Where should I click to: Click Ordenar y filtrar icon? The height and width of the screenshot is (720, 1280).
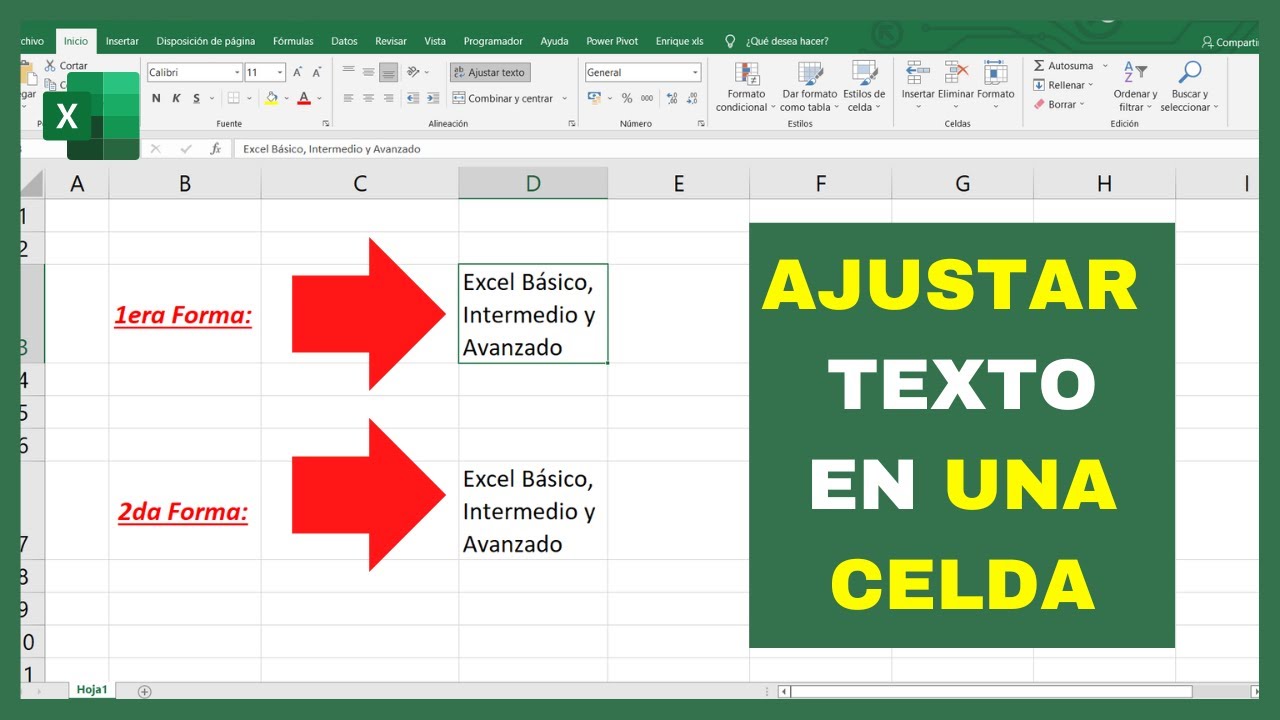[1135, 73]
